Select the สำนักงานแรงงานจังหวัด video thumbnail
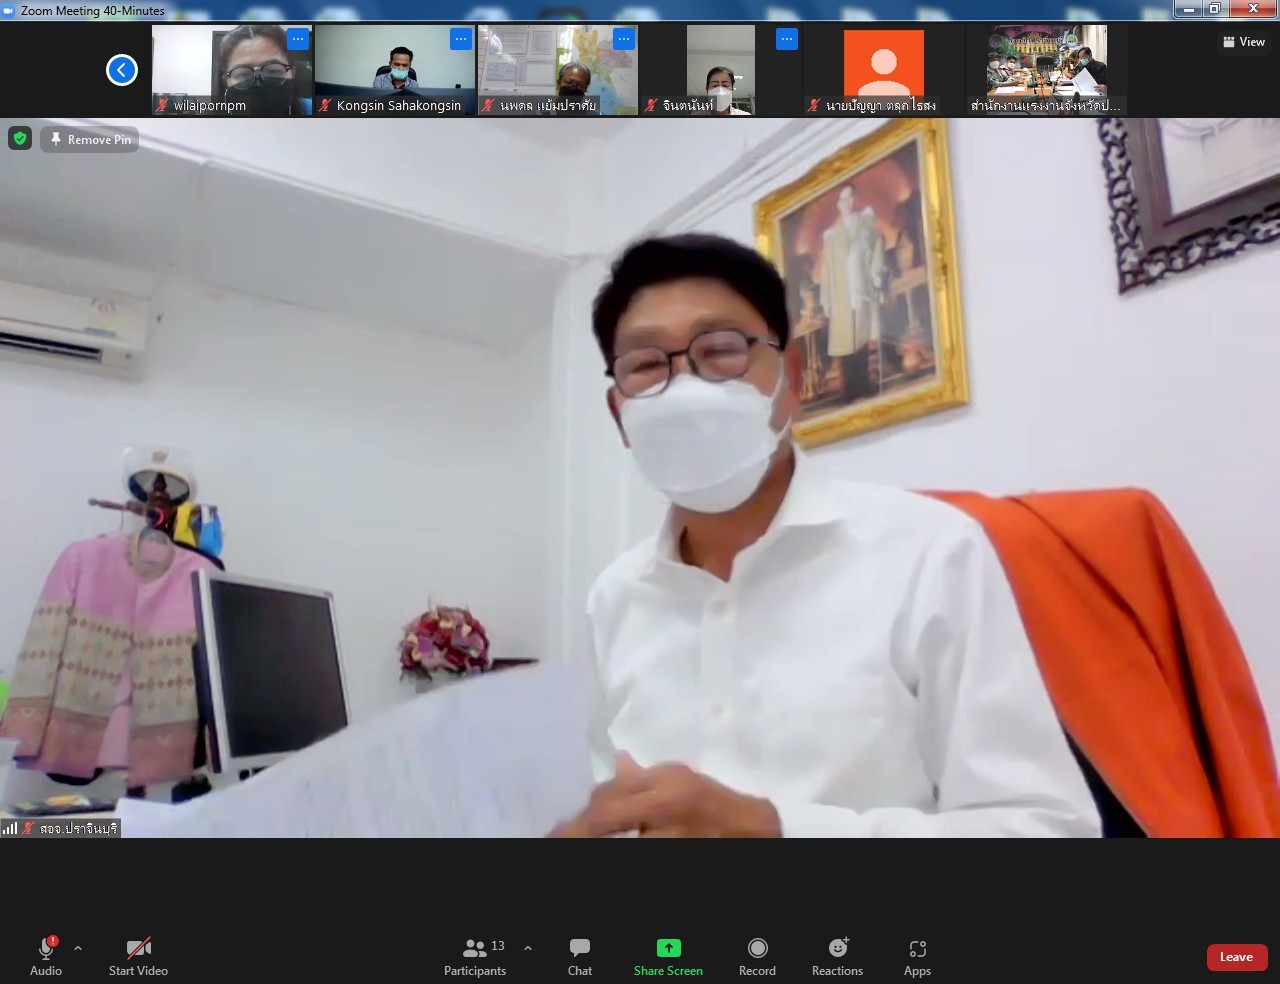 point(1046,70)
